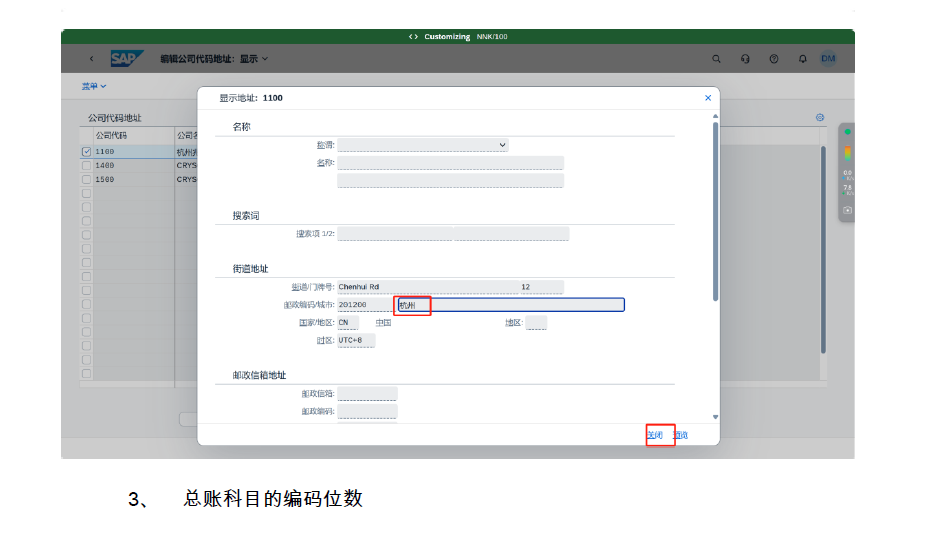Click the headset support icon

coord(745,59)
